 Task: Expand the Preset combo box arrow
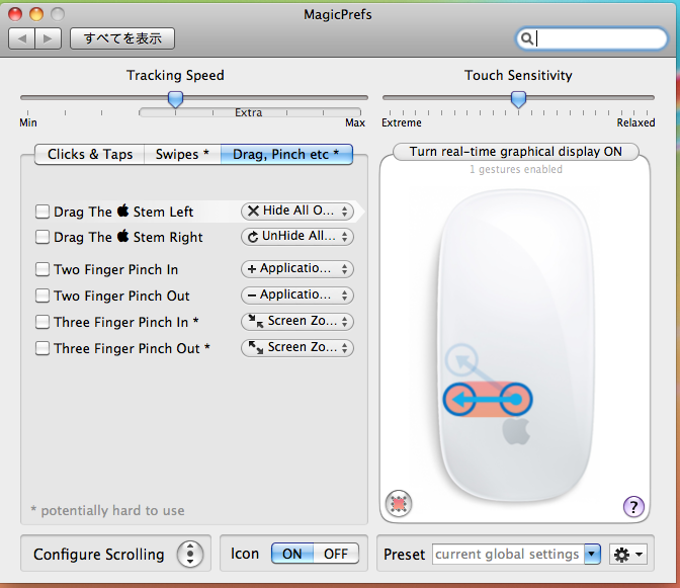[592, 554]
